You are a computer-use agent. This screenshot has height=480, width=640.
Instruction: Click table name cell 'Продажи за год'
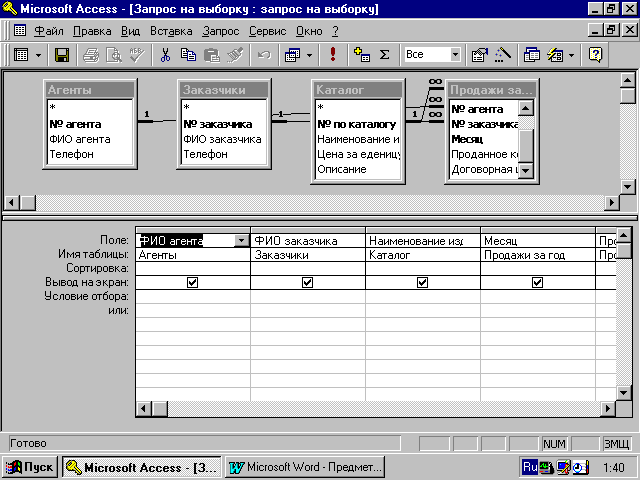point(538,255)
